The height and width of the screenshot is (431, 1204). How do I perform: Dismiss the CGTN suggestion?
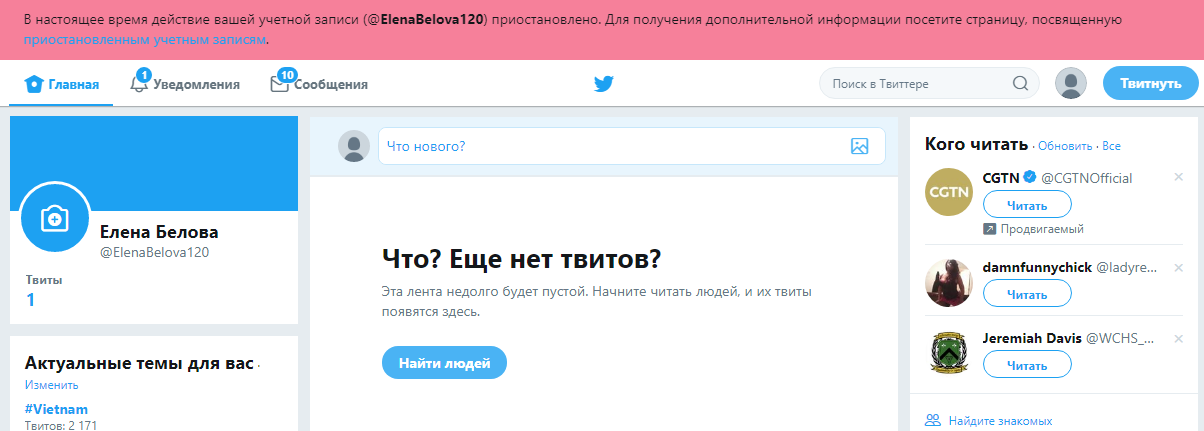click(x=1178, y=177)
